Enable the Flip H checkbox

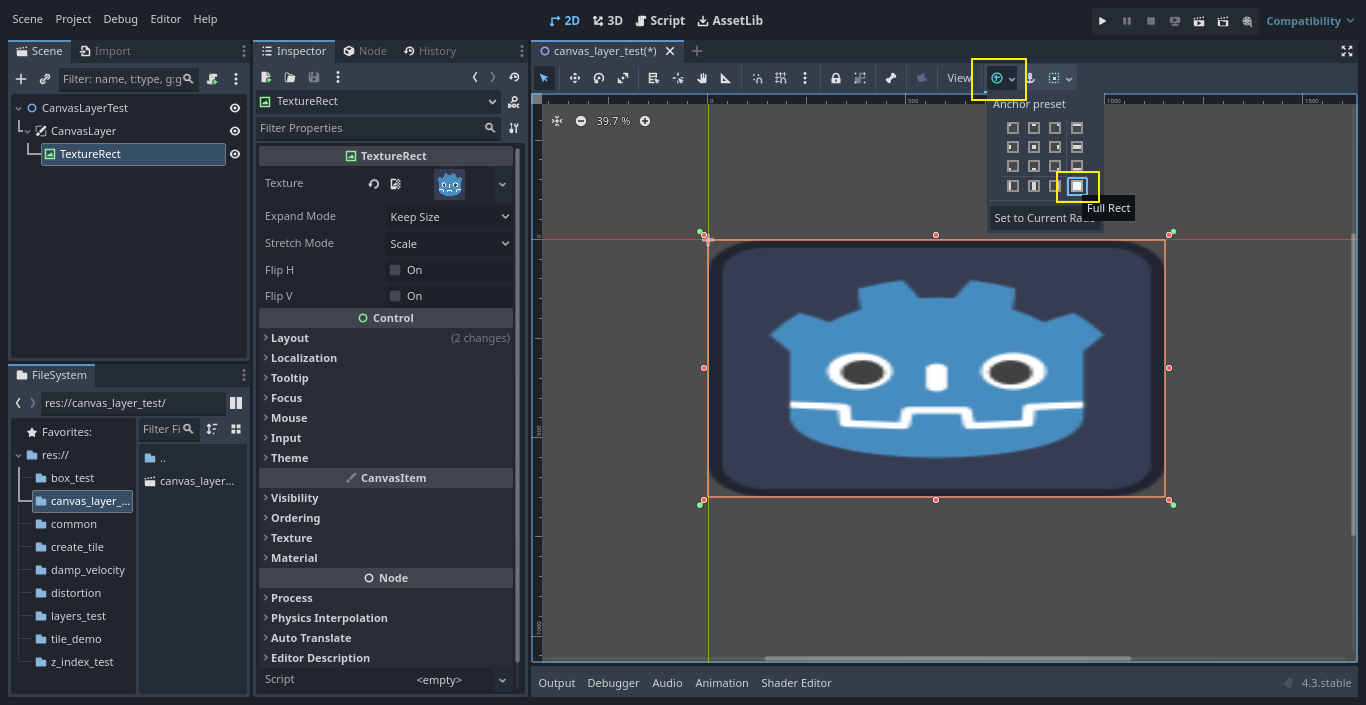point(395,270)
